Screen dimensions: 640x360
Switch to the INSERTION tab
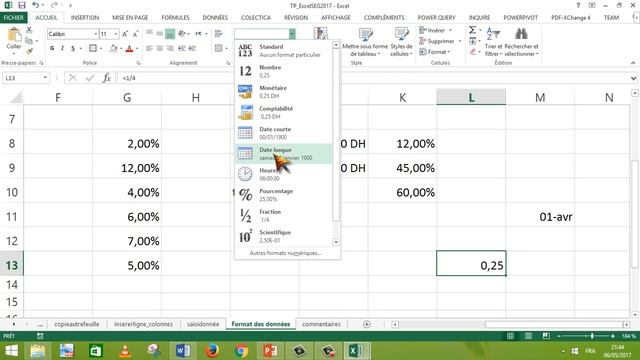(84, 18)
